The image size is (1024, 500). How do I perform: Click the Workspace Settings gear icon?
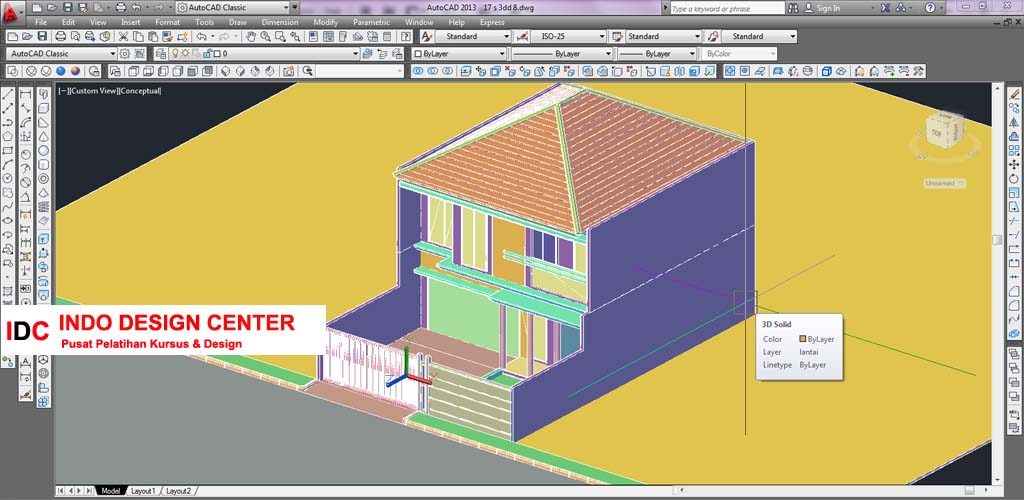point(124,54)
